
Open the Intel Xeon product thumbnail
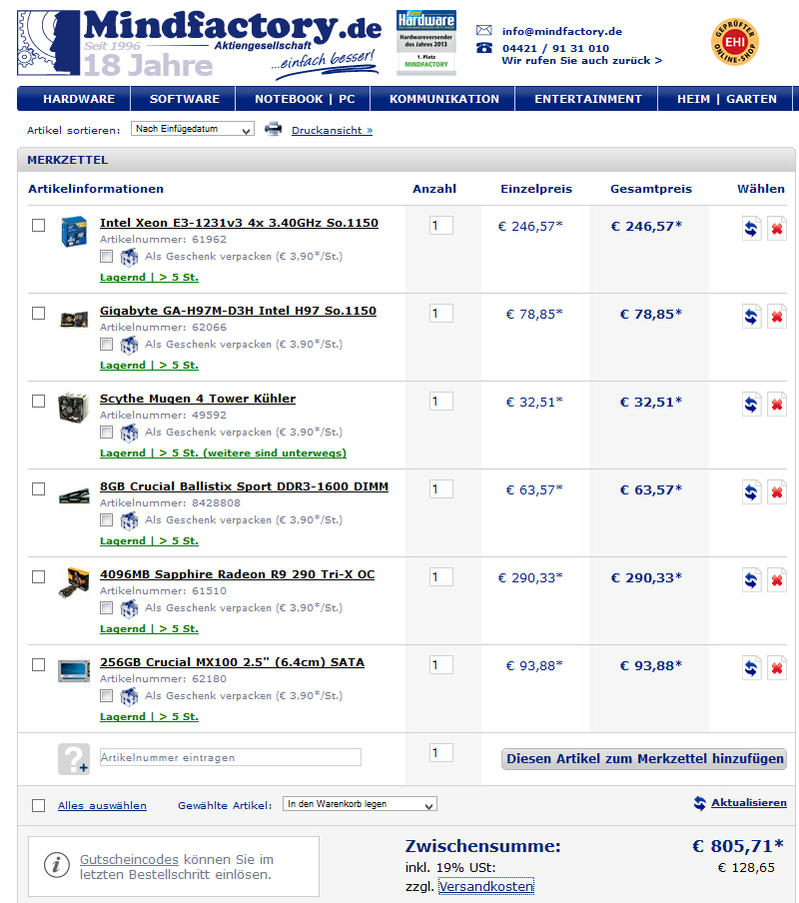pos(74,231)
